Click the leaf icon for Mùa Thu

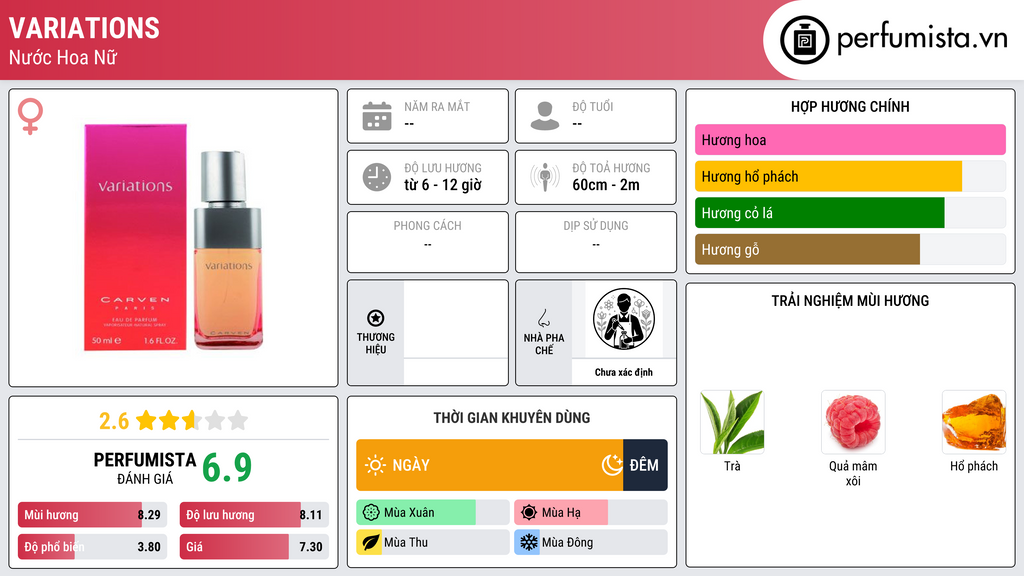point(371,542)
